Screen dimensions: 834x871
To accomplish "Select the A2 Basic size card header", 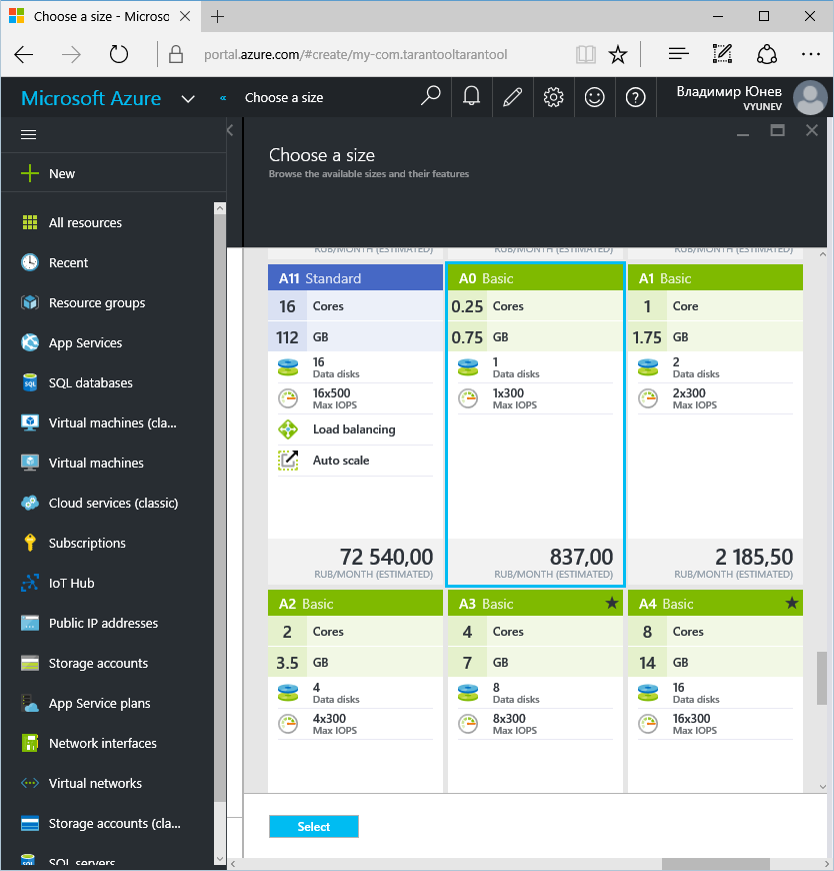I will click(356, 603).
